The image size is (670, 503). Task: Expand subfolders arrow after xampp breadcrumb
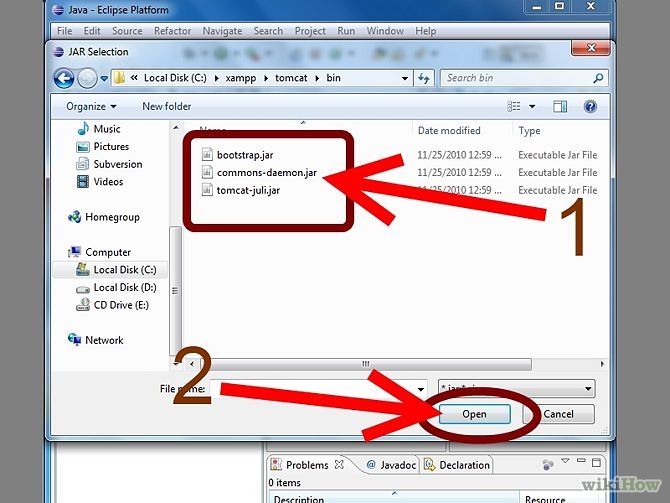(x=266, y=78)
